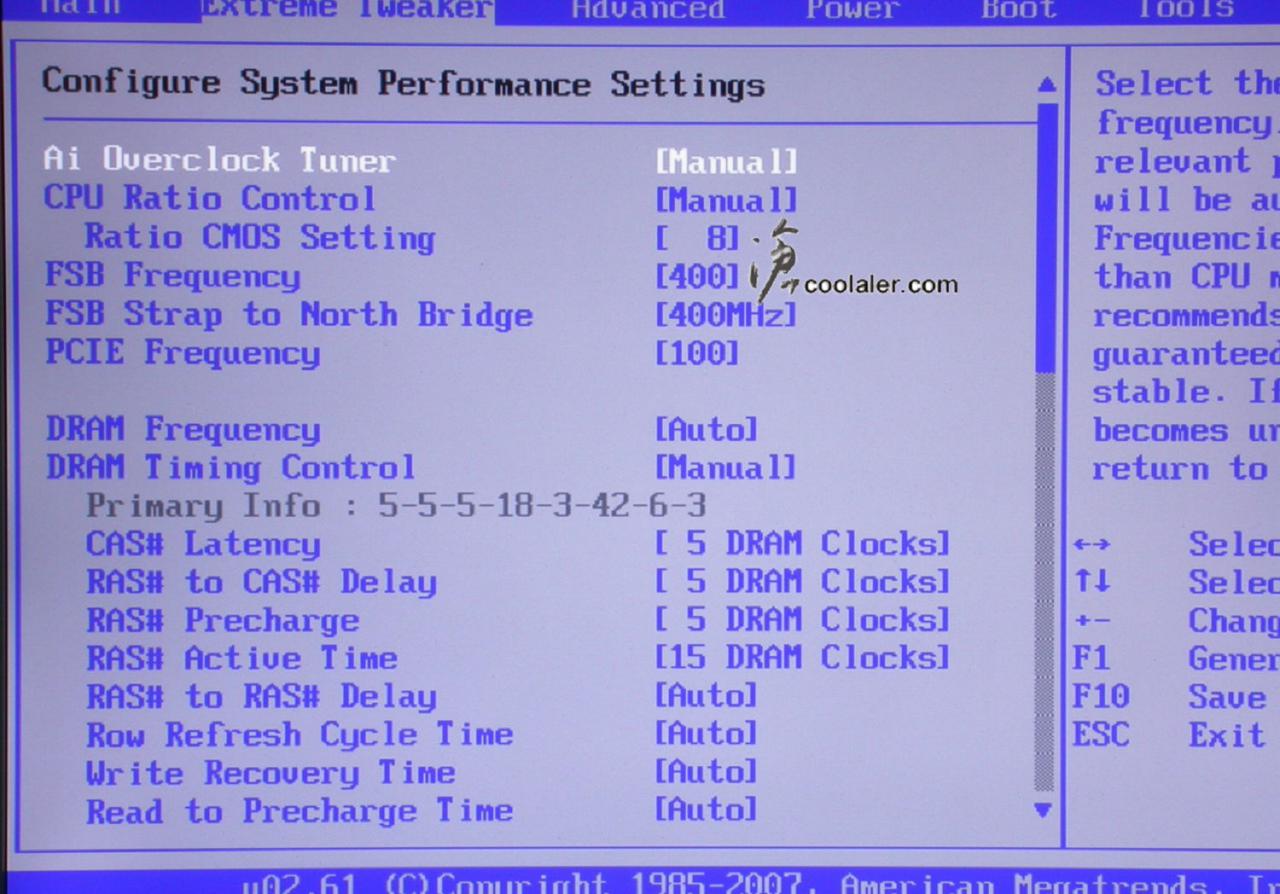The width and height of the screenshot is (1280, 894).
Task: Select the RAS# Precharge label
Action: tap(222, 620)
